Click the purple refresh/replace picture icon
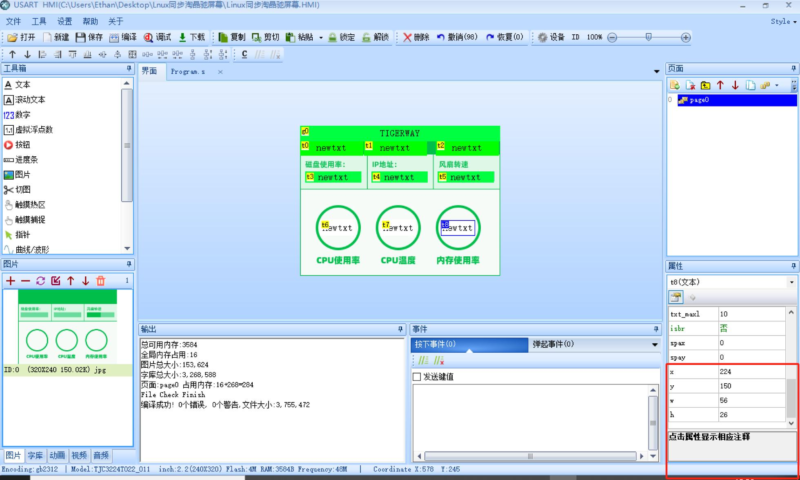 [40, 281]
